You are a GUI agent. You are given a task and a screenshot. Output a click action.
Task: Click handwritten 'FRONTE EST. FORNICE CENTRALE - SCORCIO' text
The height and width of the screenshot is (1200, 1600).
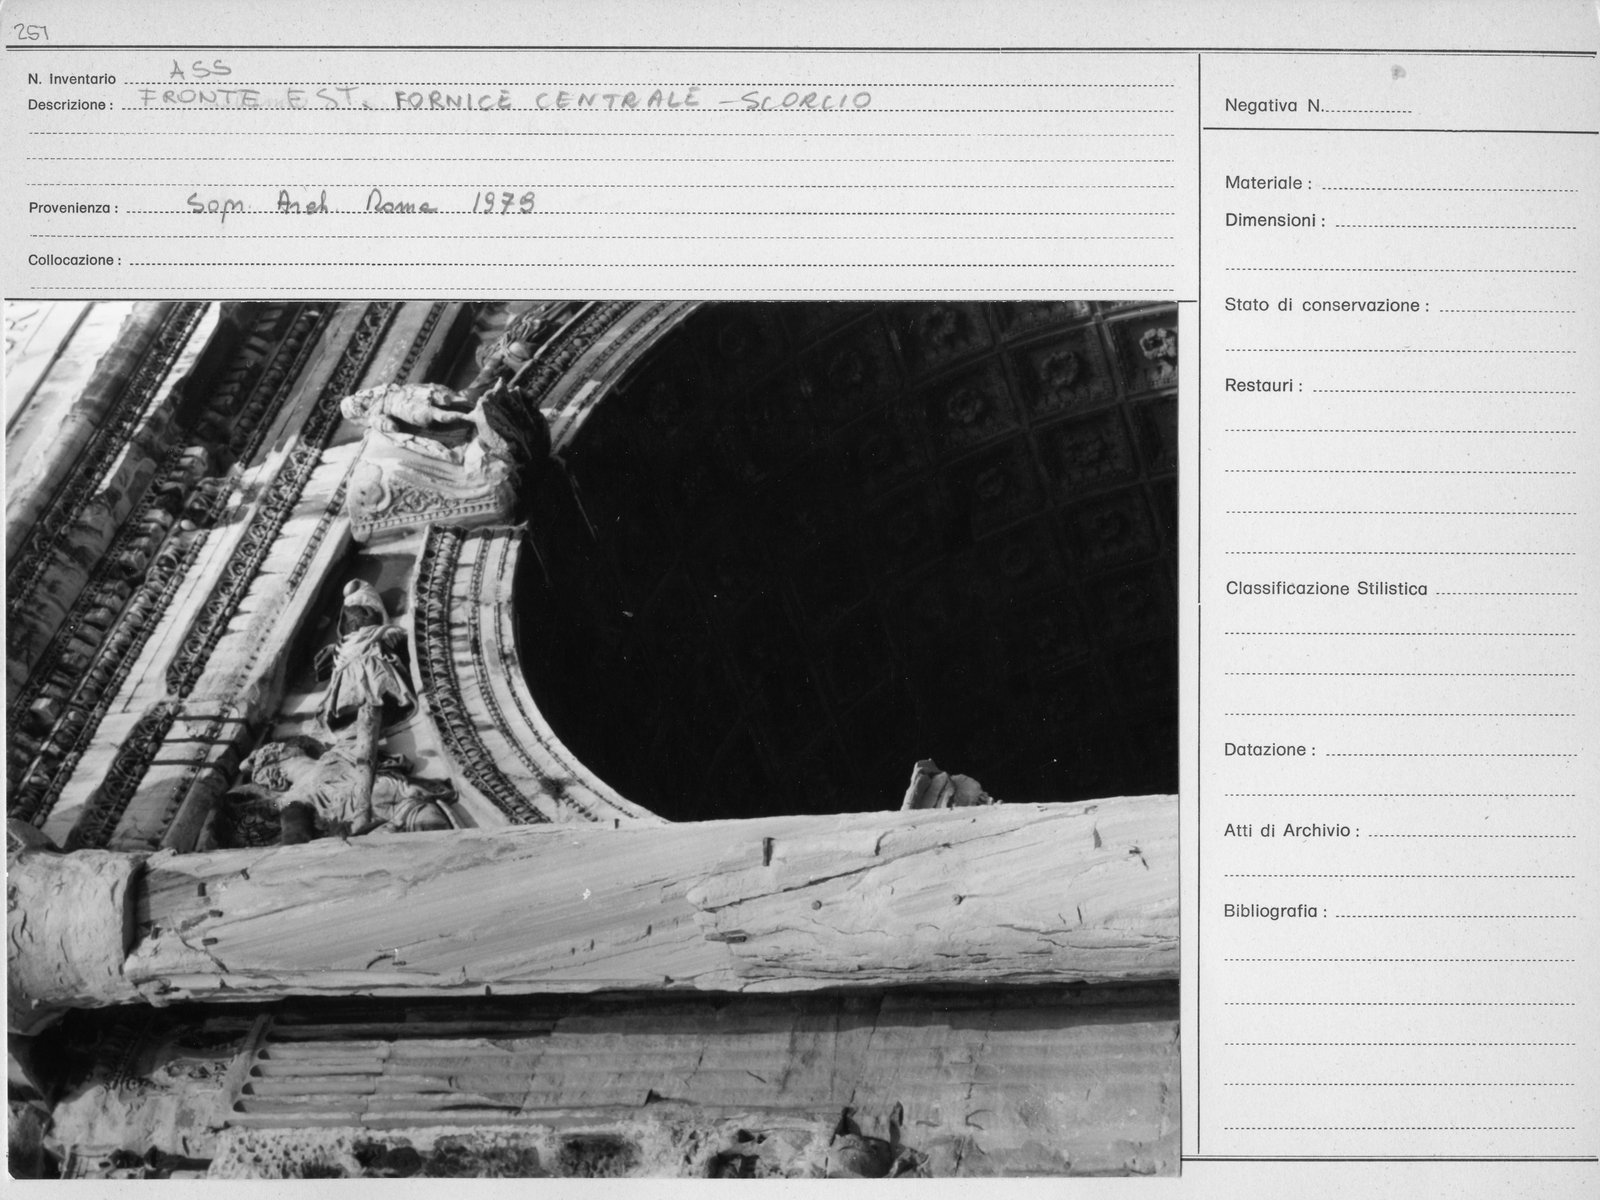point(505,99)
